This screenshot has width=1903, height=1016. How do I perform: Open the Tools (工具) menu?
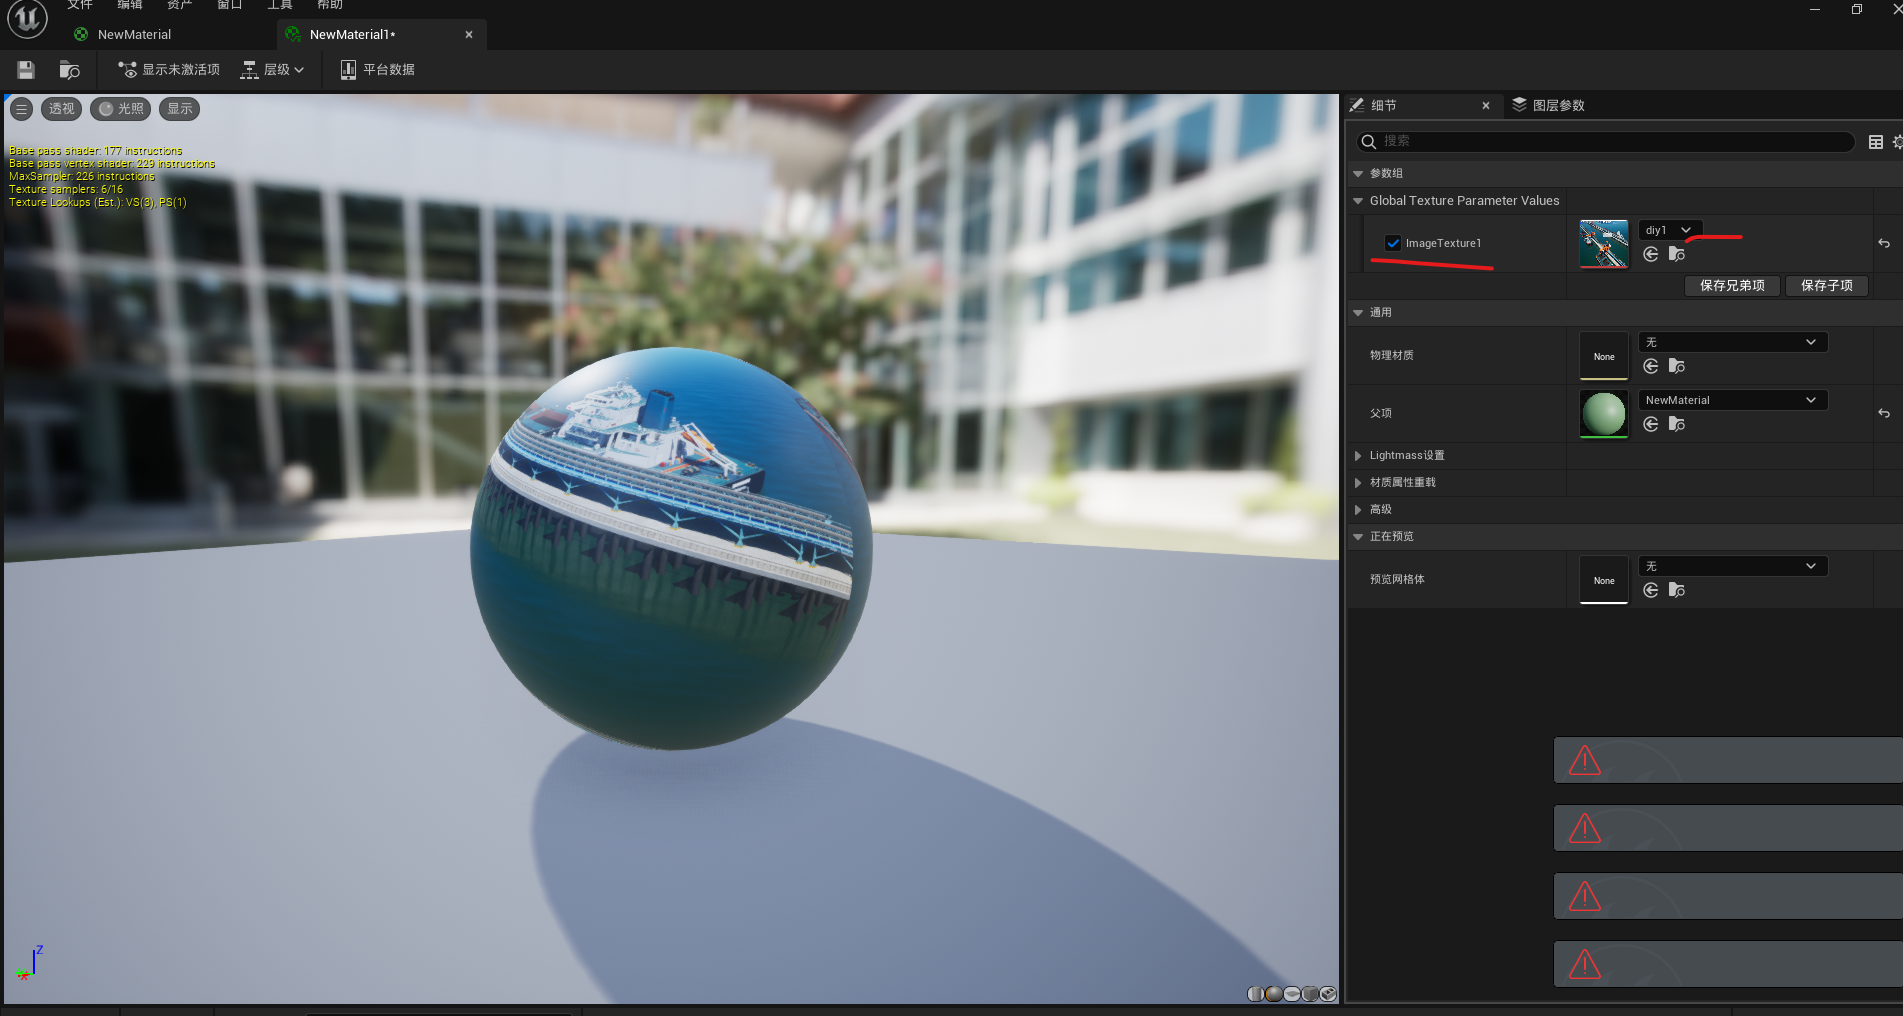280,5
